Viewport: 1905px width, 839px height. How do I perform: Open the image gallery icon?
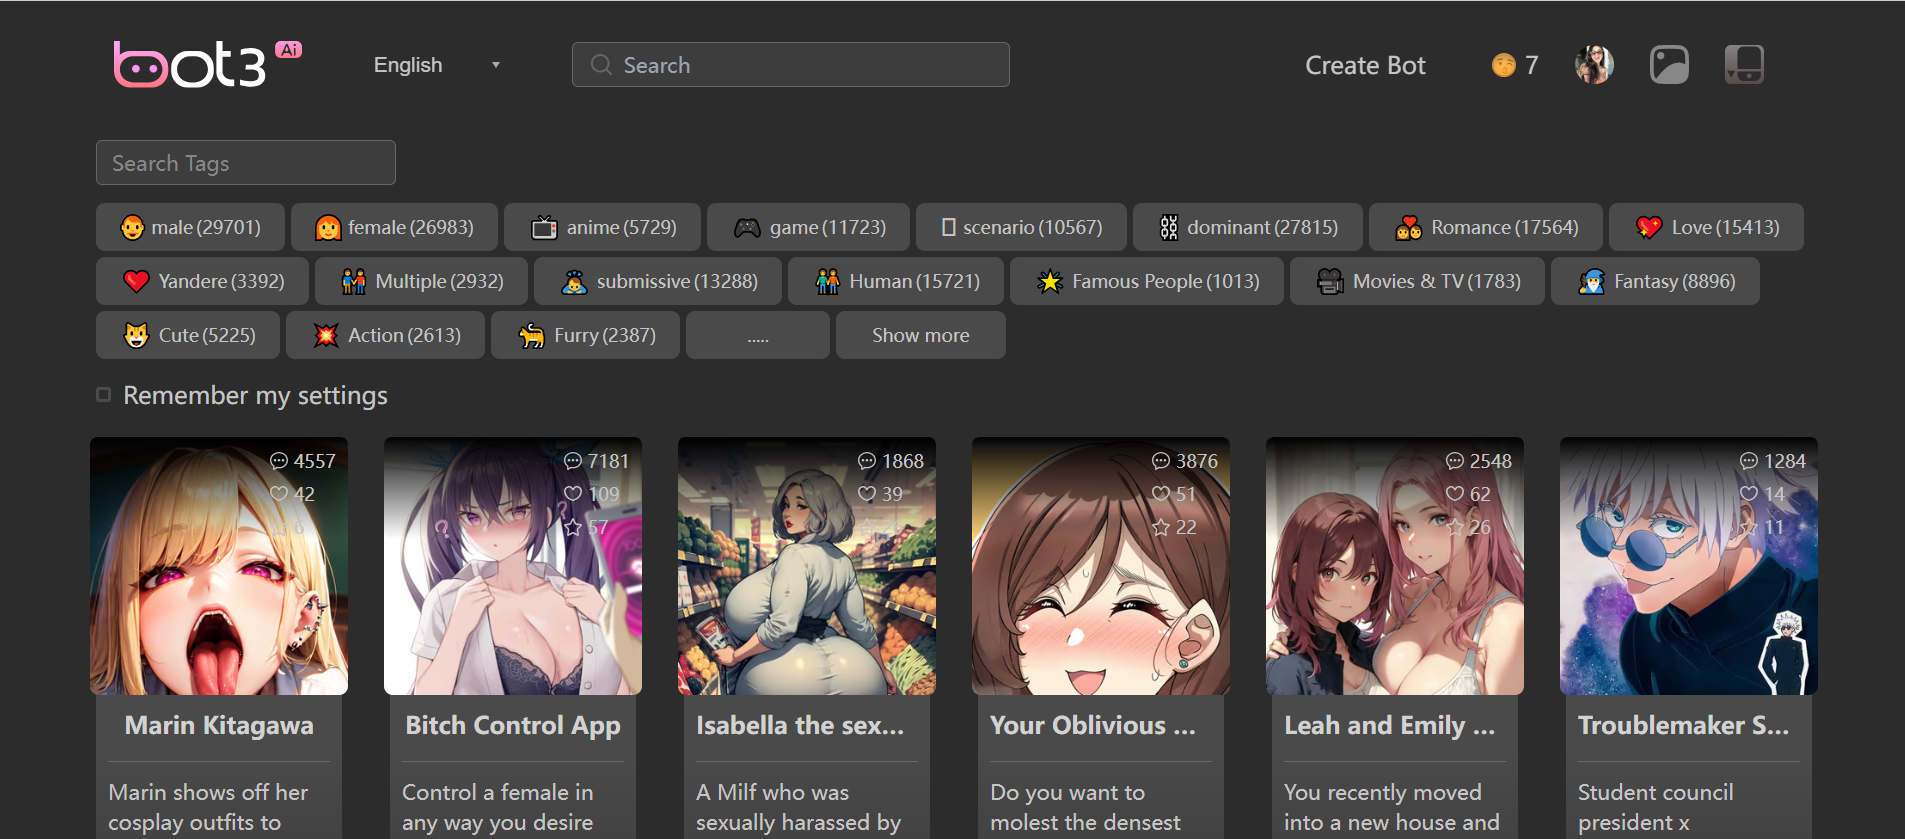[x=1668, y=65]
